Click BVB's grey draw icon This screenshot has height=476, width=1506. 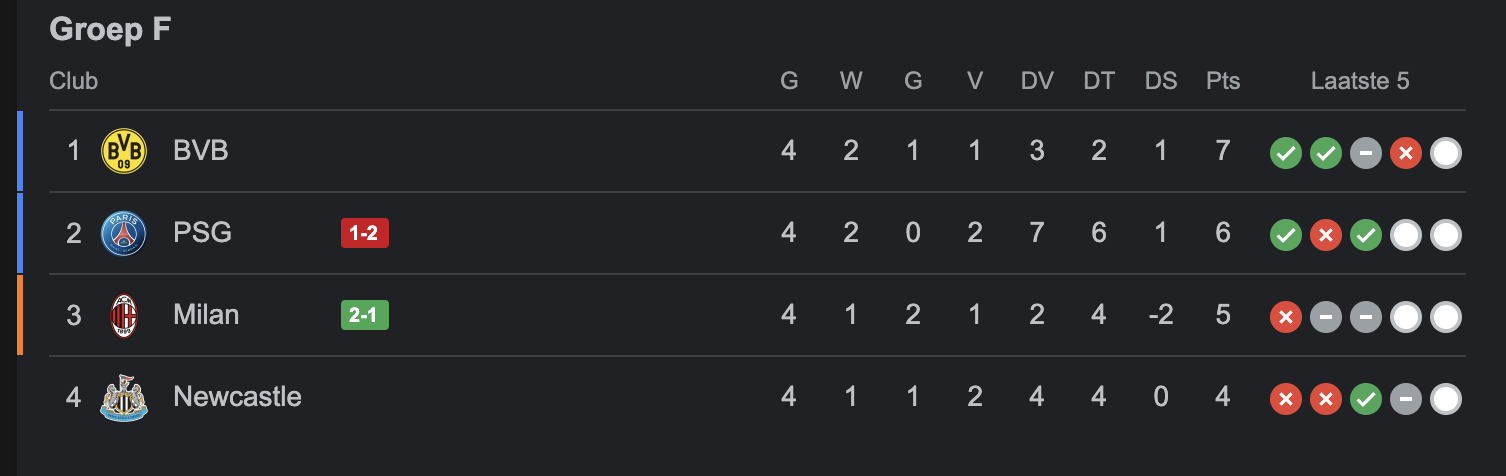tap(1366, 154)
